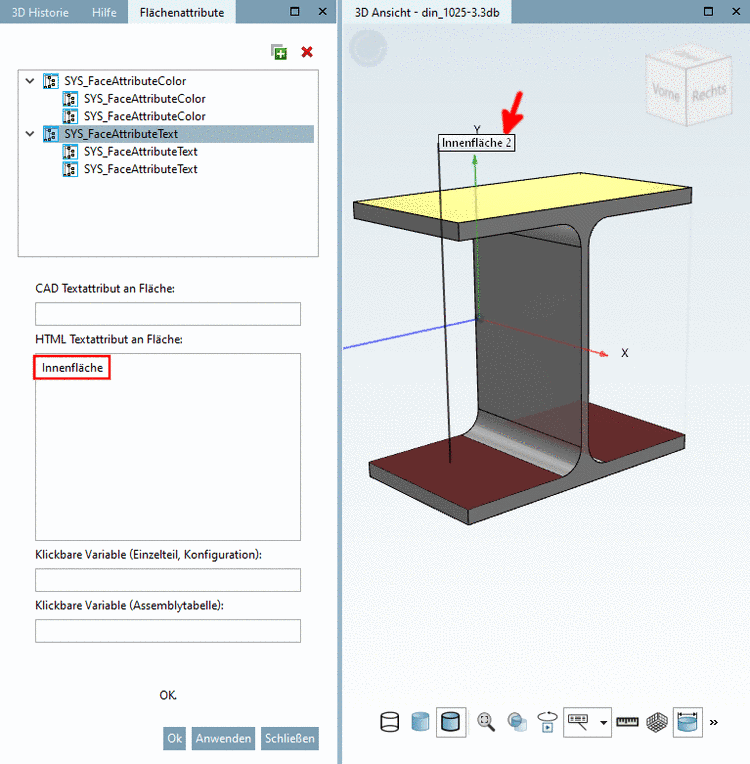Select first child SYS_FaceAttributeColor item

(145, 99)
